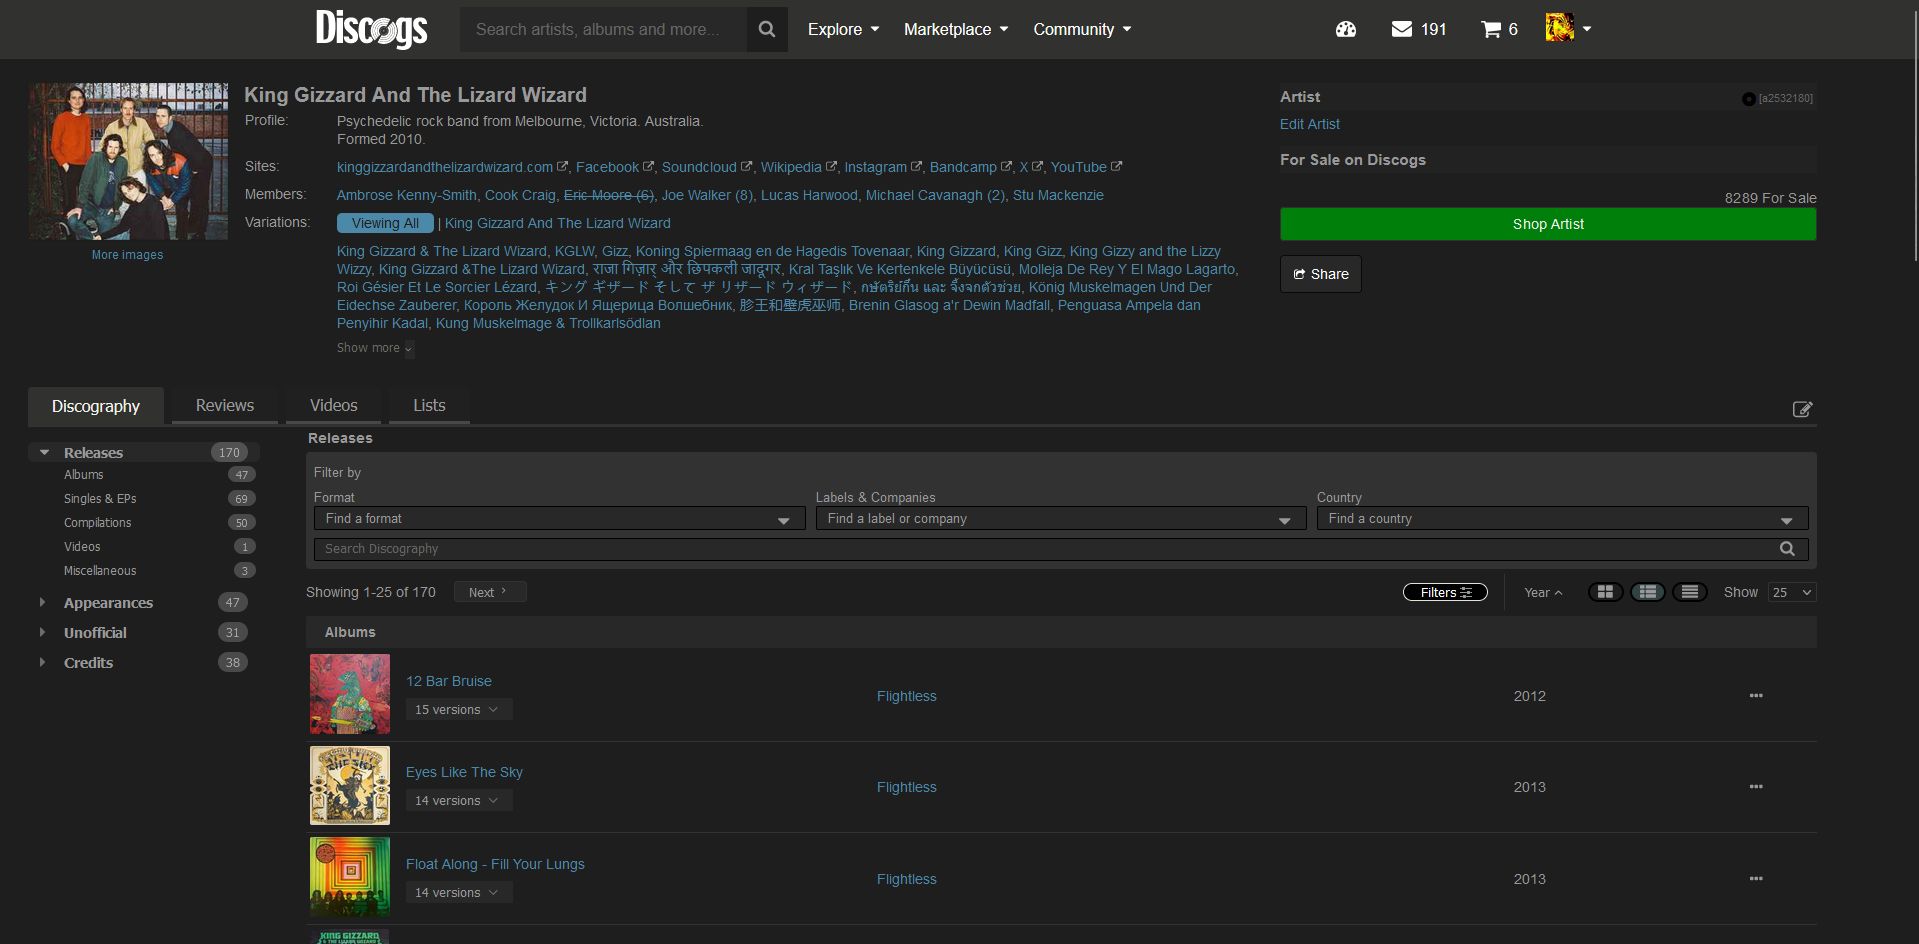
Task: Click the 12 Bar Bruise cover thumbnail
Action: click(x=350, y=694)
